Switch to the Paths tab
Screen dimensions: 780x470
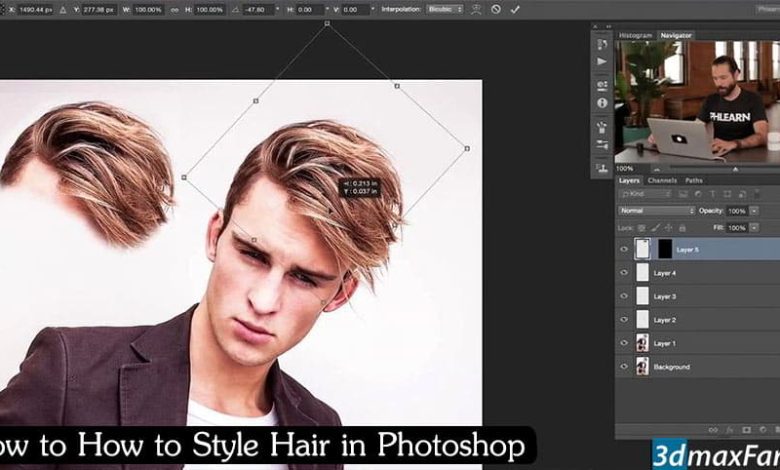[x=694, y=181]
